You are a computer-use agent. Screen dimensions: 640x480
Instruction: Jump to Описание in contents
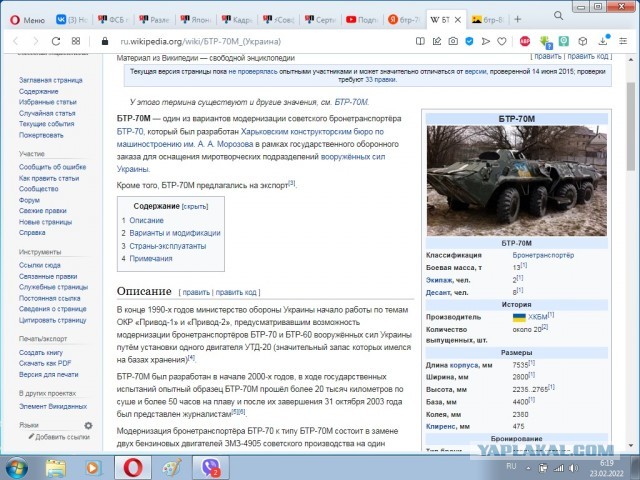[x=146, y=220]
